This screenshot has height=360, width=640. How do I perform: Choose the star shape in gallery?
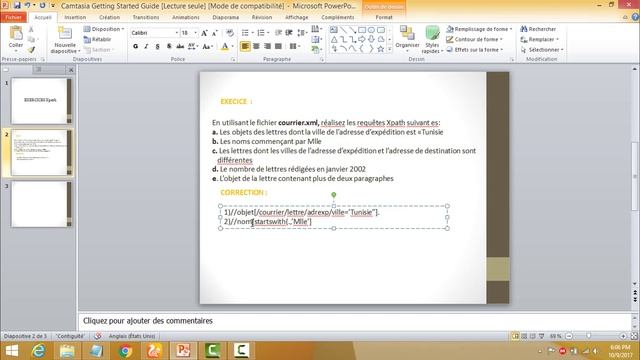coord(381,49)
